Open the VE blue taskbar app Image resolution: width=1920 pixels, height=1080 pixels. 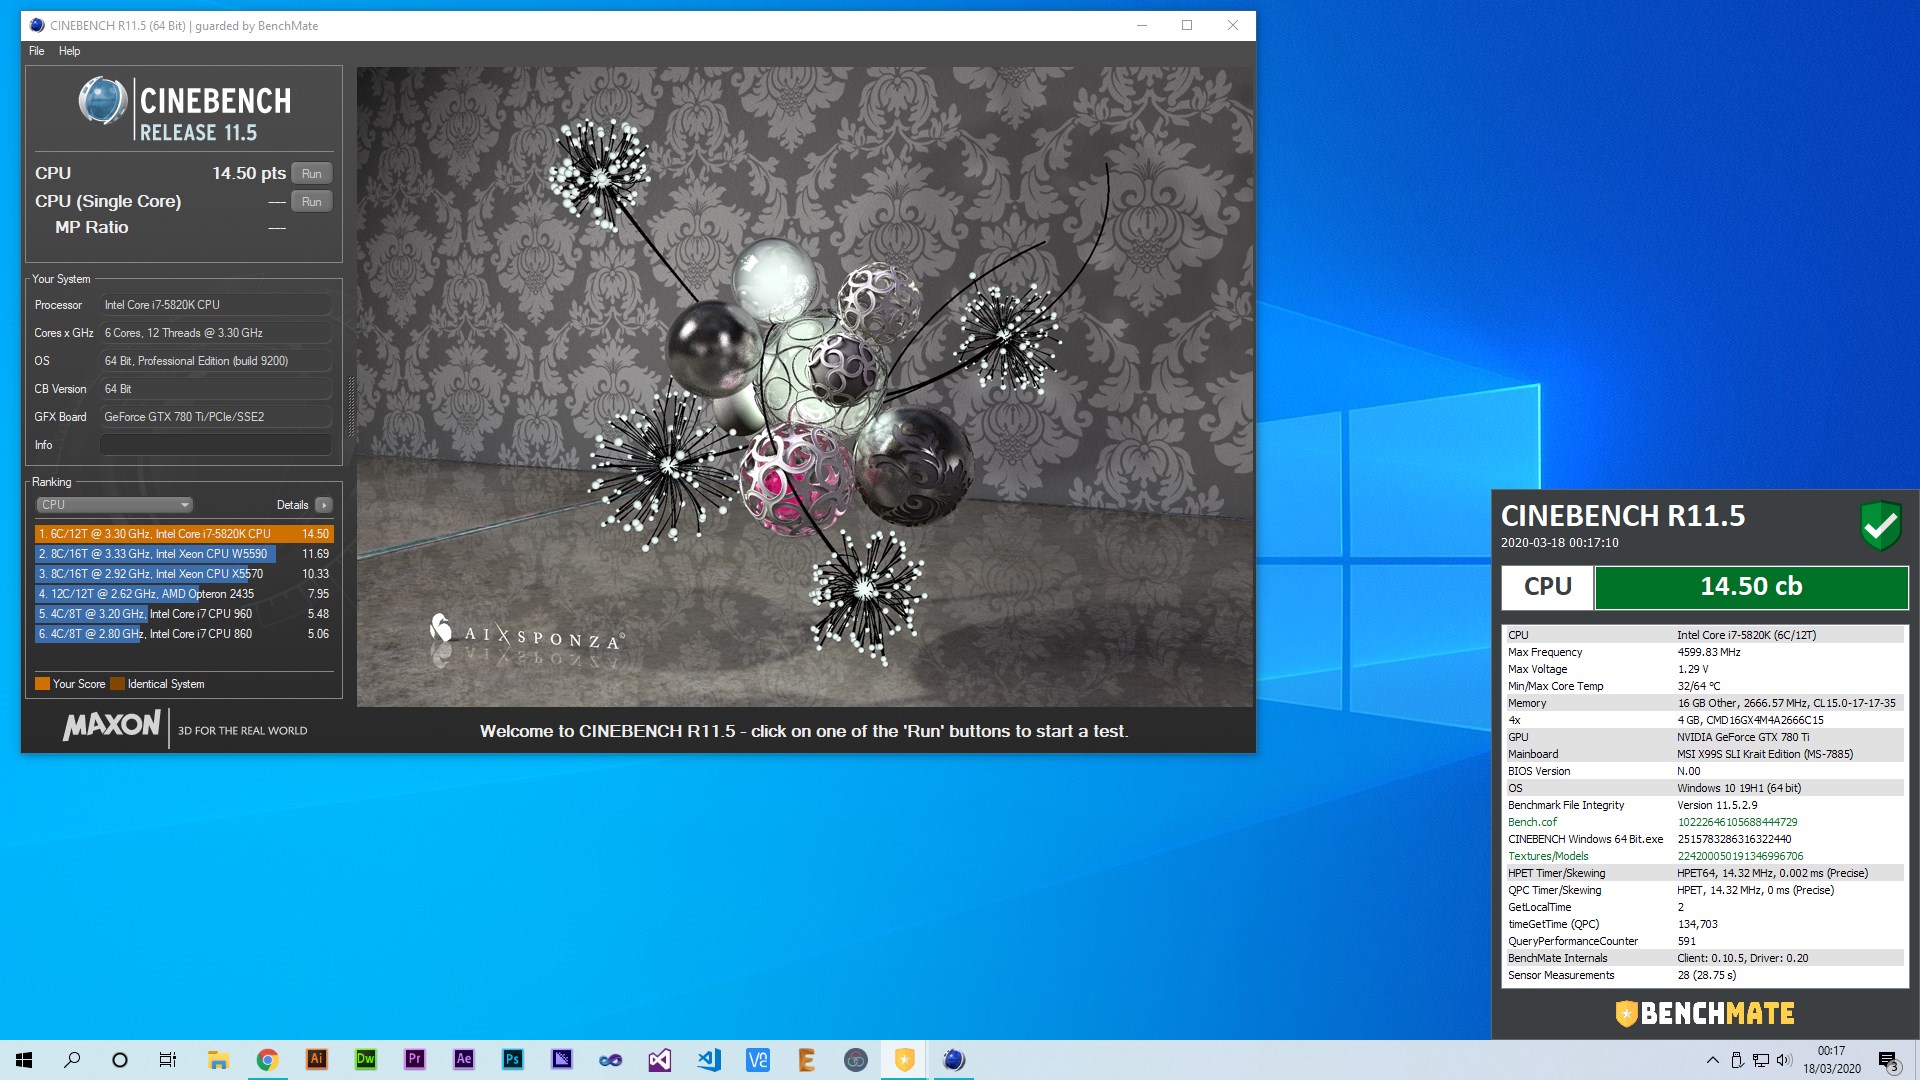tap(757, 1059)
